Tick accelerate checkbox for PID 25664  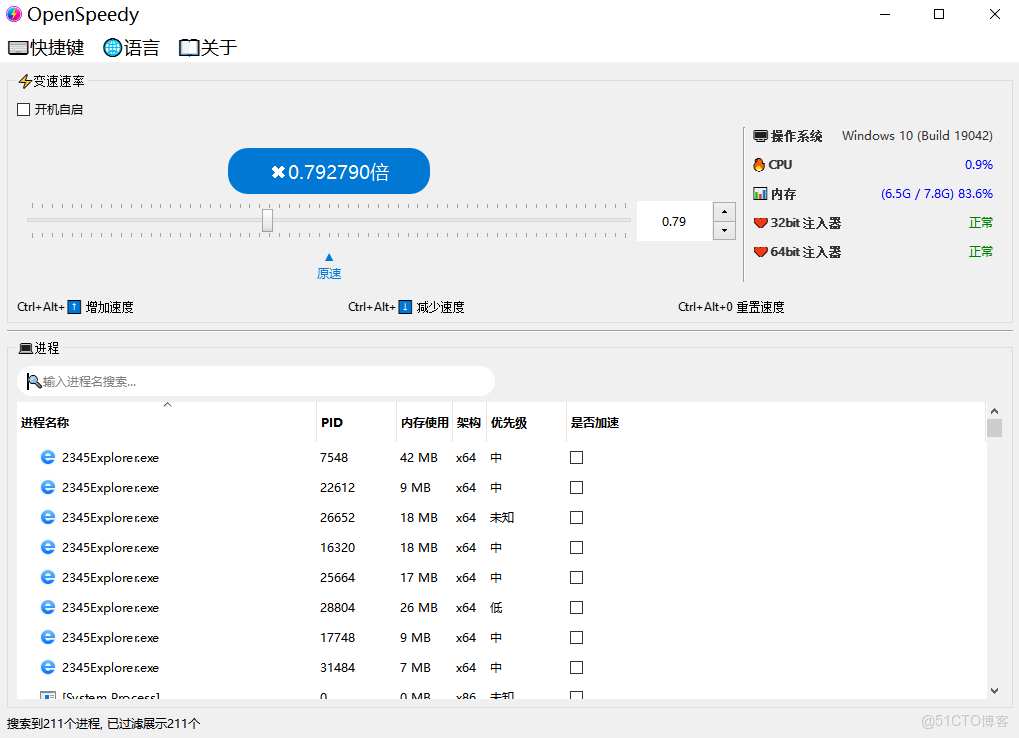[576, 578]
